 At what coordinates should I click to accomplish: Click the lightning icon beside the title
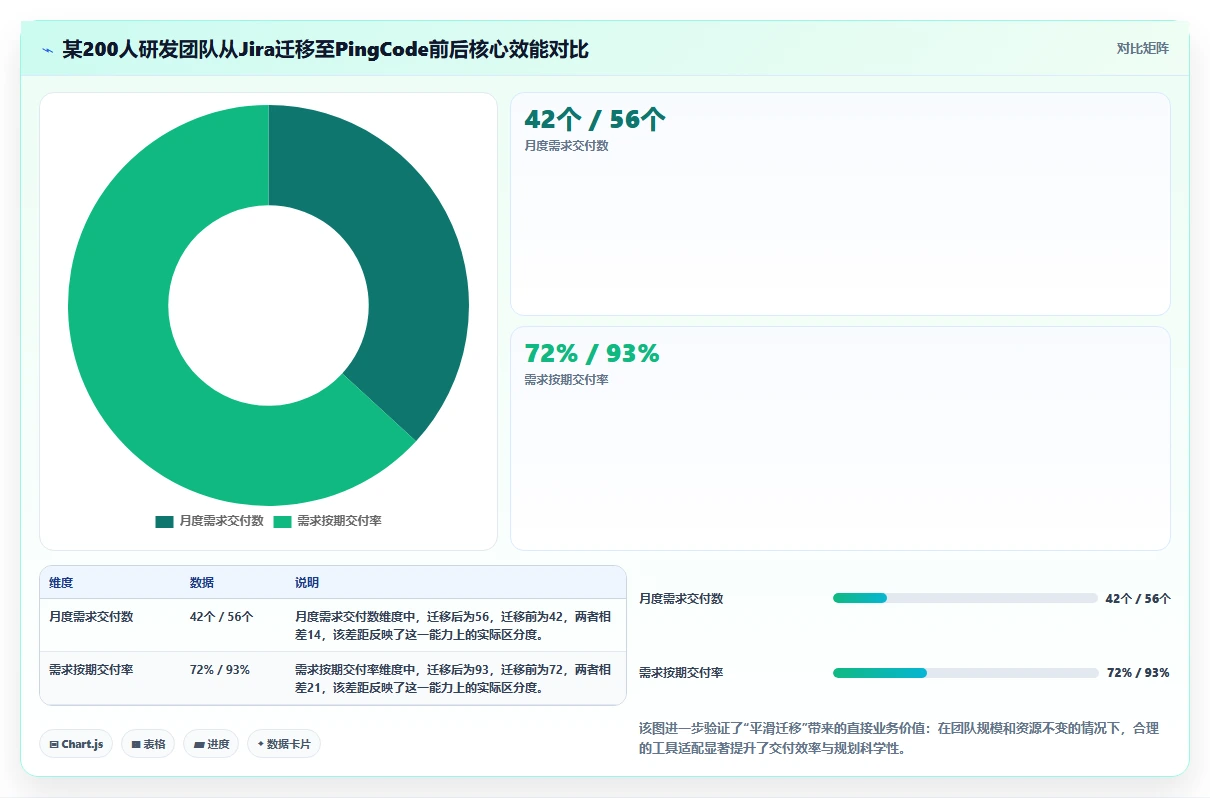48,49
